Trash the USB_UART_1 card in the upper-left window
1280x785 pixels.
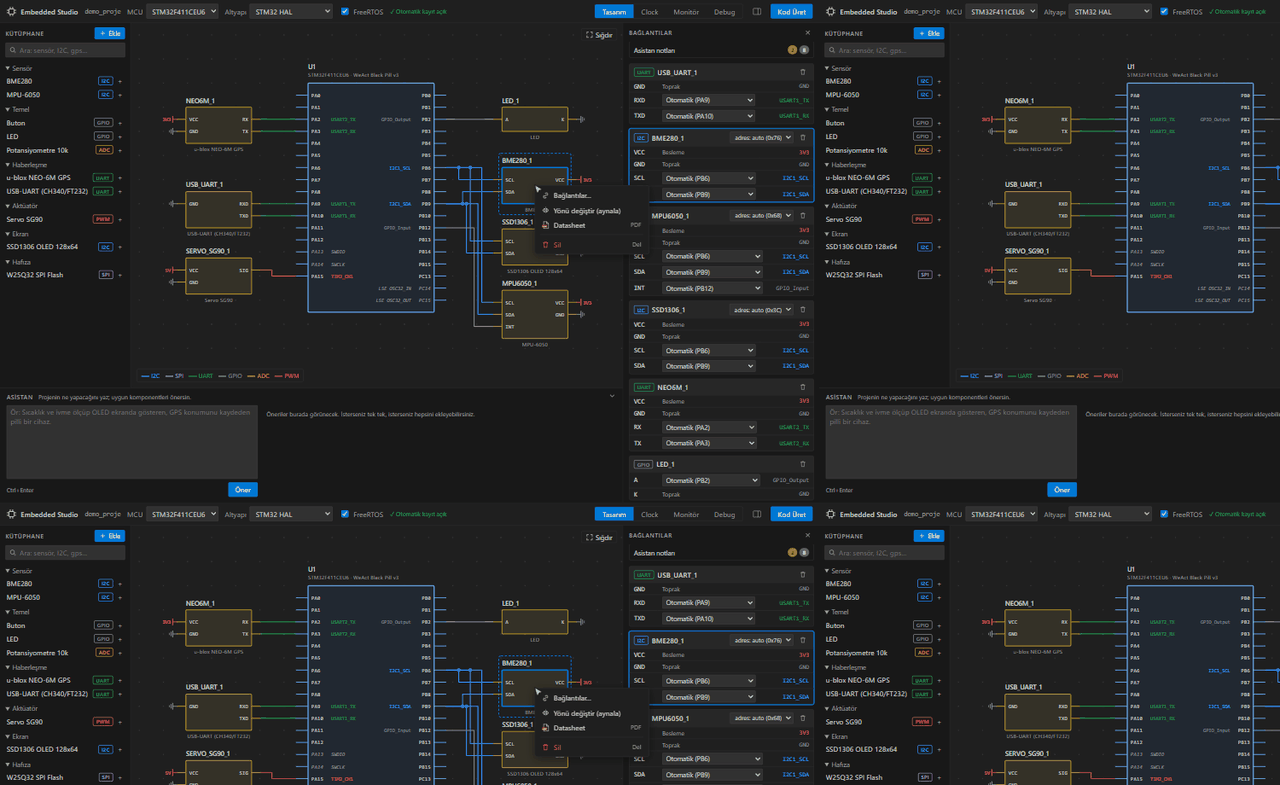coord(803,72)
